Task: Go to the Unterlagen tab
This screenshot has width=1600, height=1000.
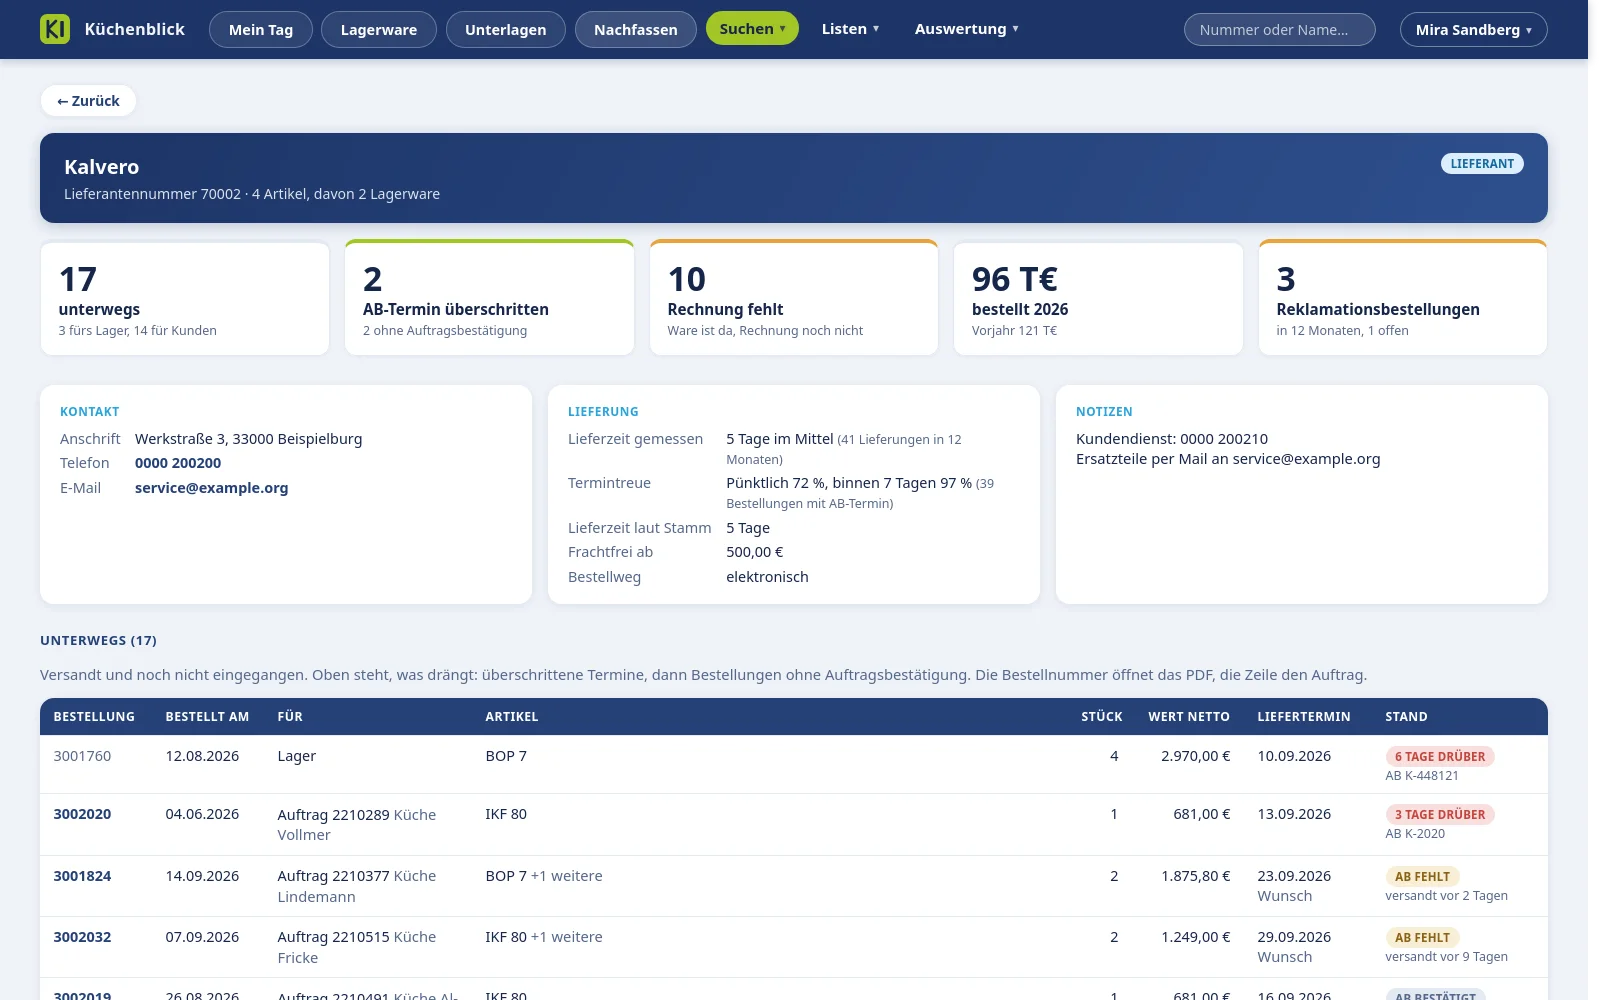Action: tap(506, 30)
